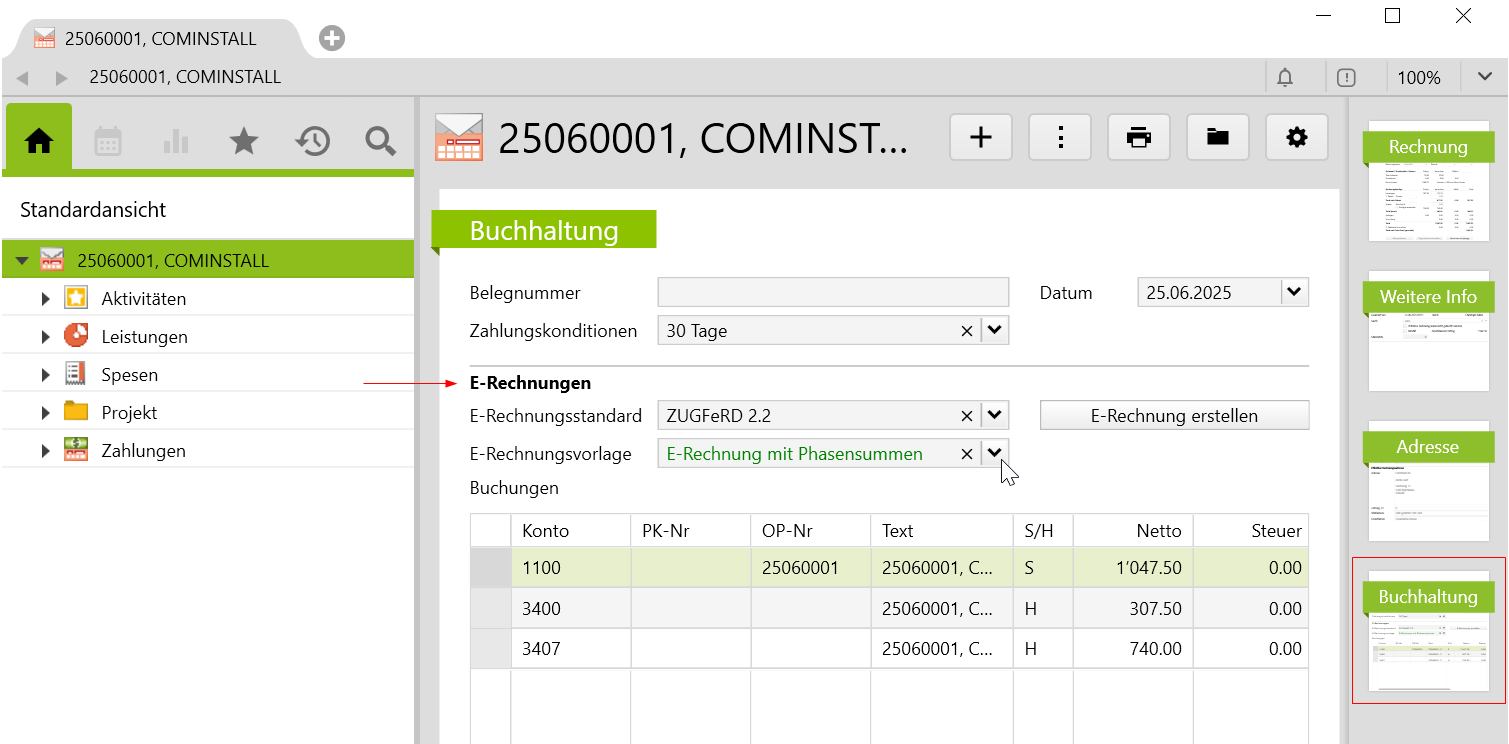Image resolution: width=1509 pixels, height=744 pixels.
Task: Expand the Zahlungen tree node
Action: (x=45, y=451)
